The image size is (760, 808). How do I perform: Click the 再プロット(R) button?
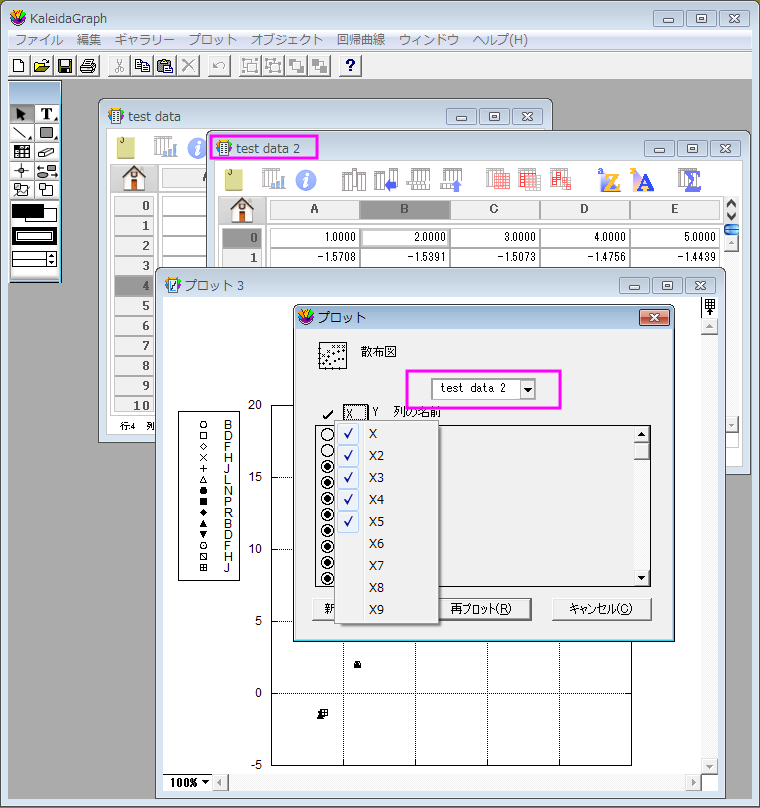pos(484,609)
